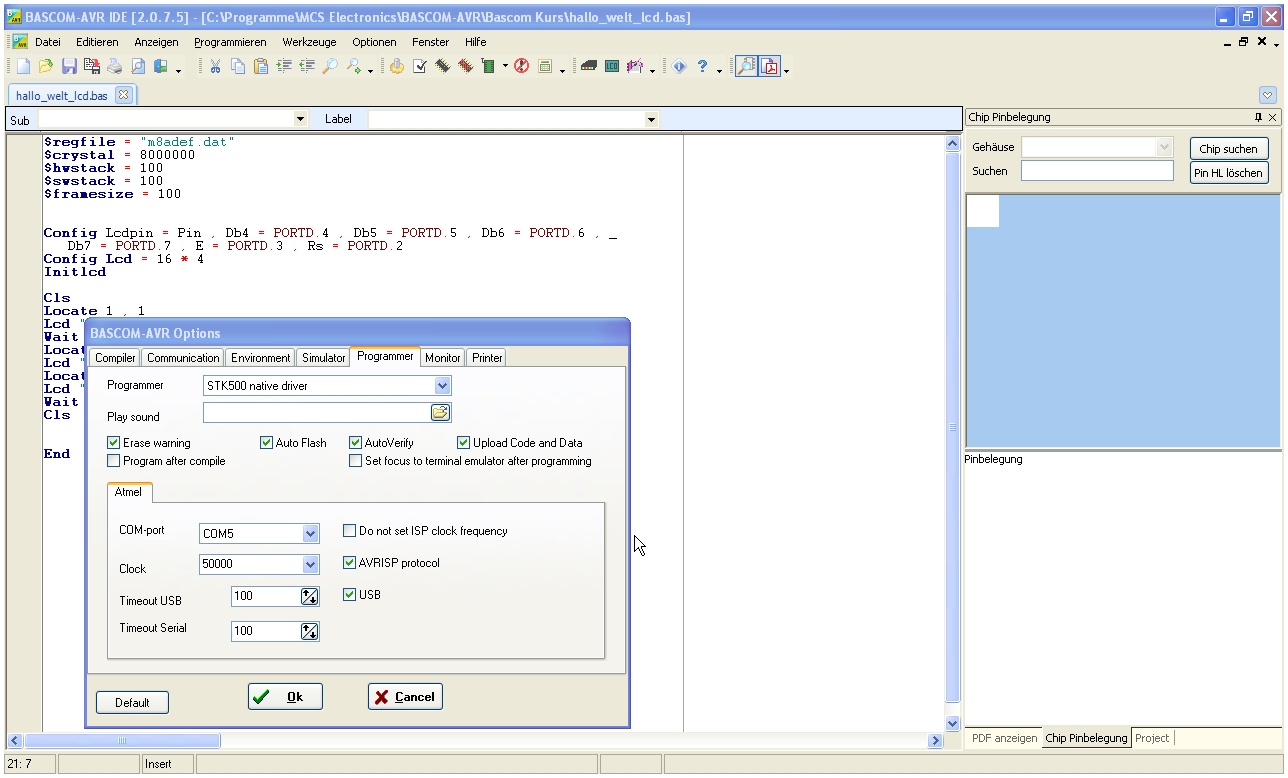Switch to the Compiler tab
Image resolution: width=1288 pixels, height=778 pixels.
(115, 357)
